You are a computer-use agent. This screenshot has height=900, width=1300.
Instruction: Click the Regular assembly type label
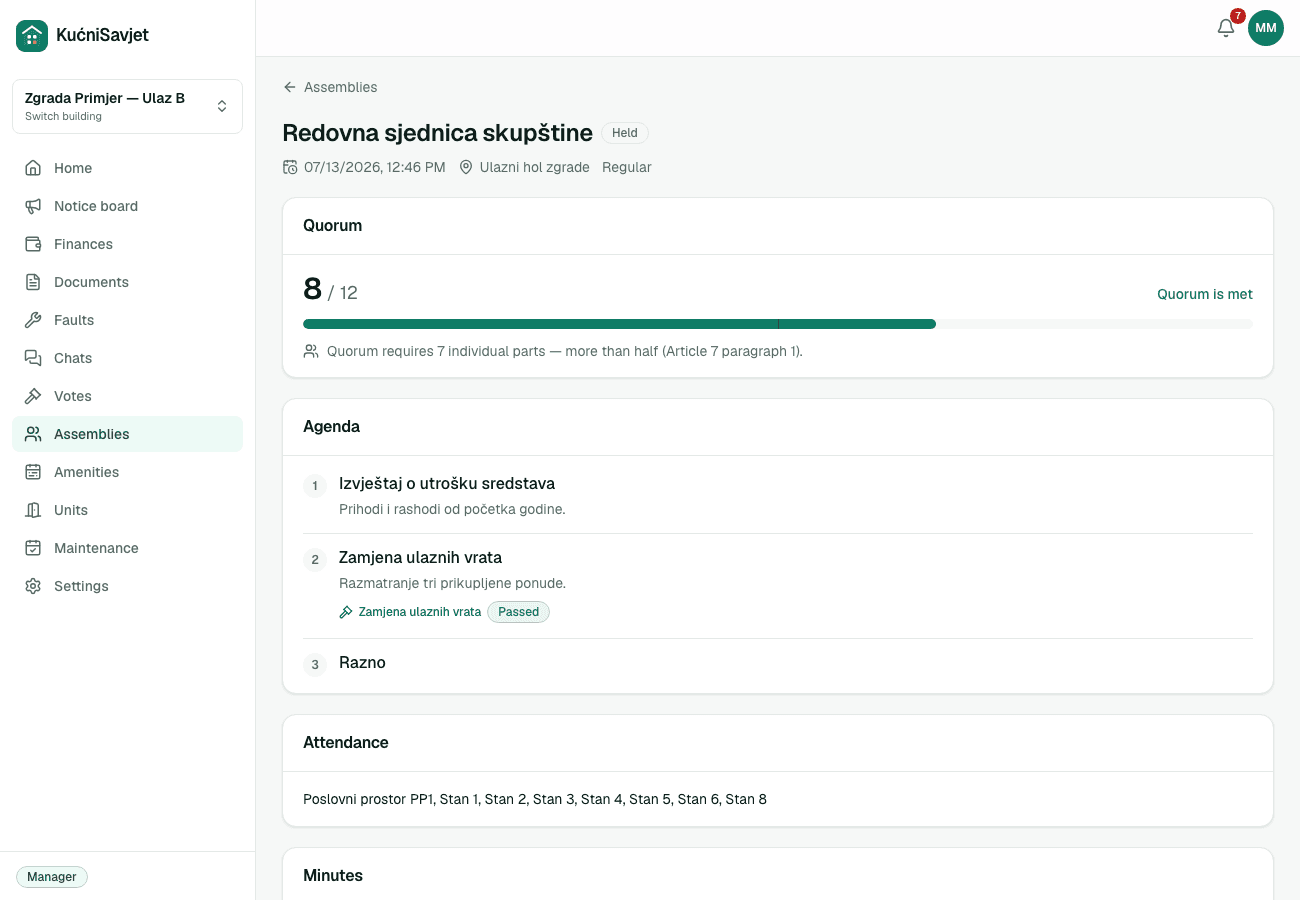point(627,167)
